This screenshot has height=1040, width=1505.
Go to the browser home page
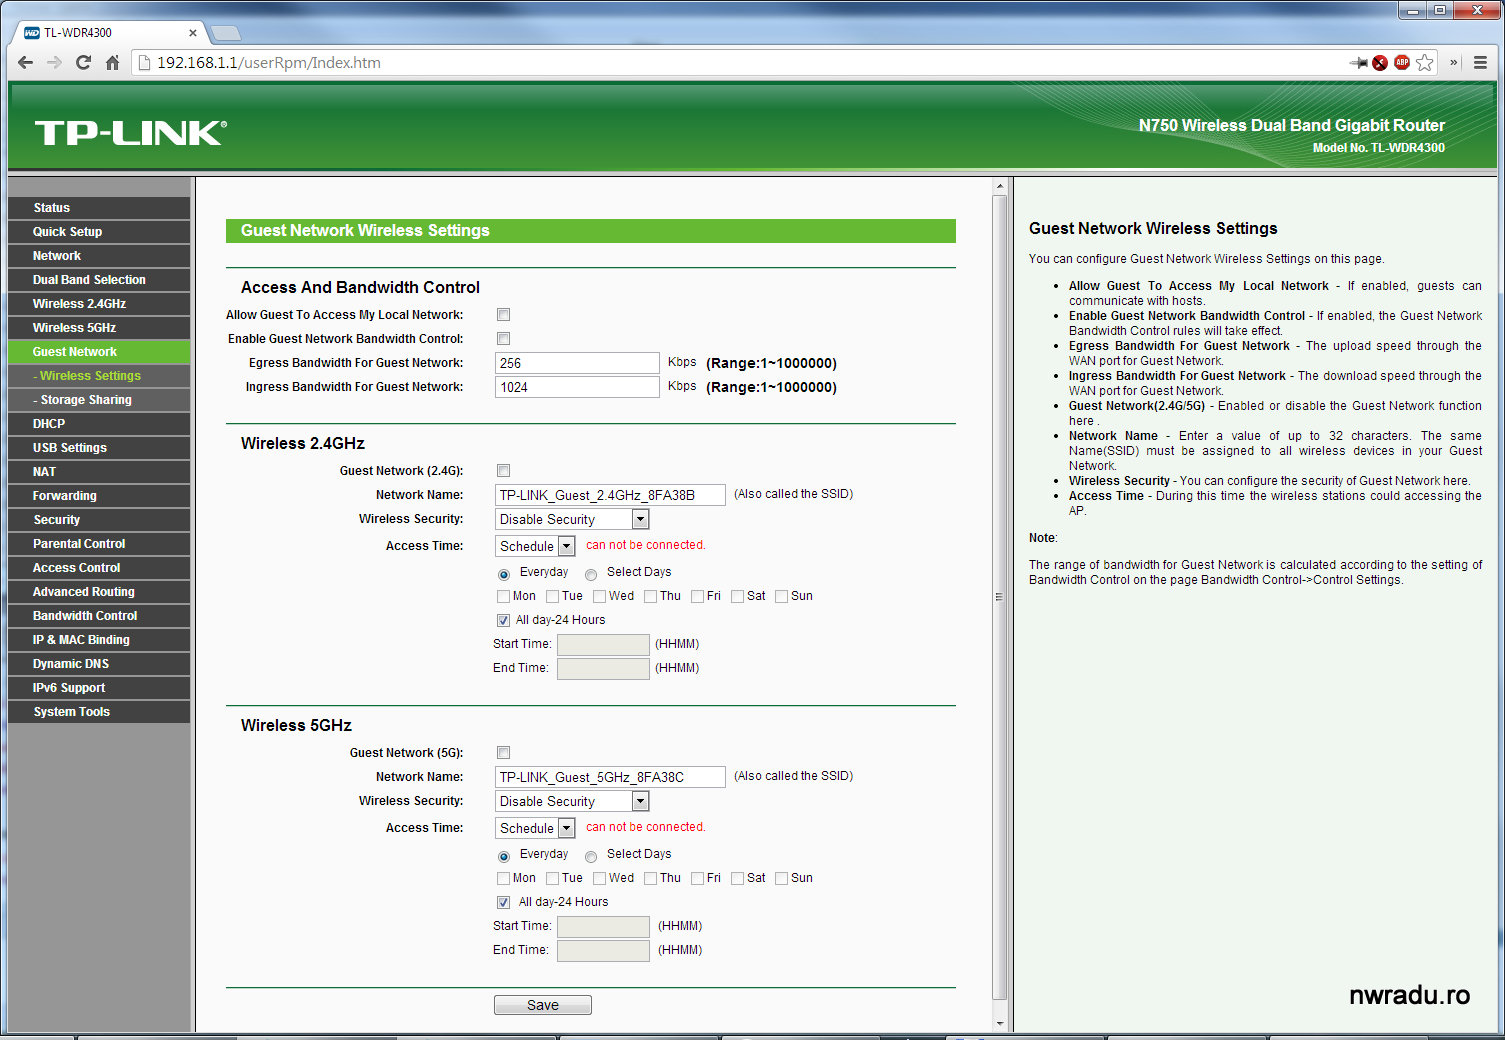pos(112,63)
